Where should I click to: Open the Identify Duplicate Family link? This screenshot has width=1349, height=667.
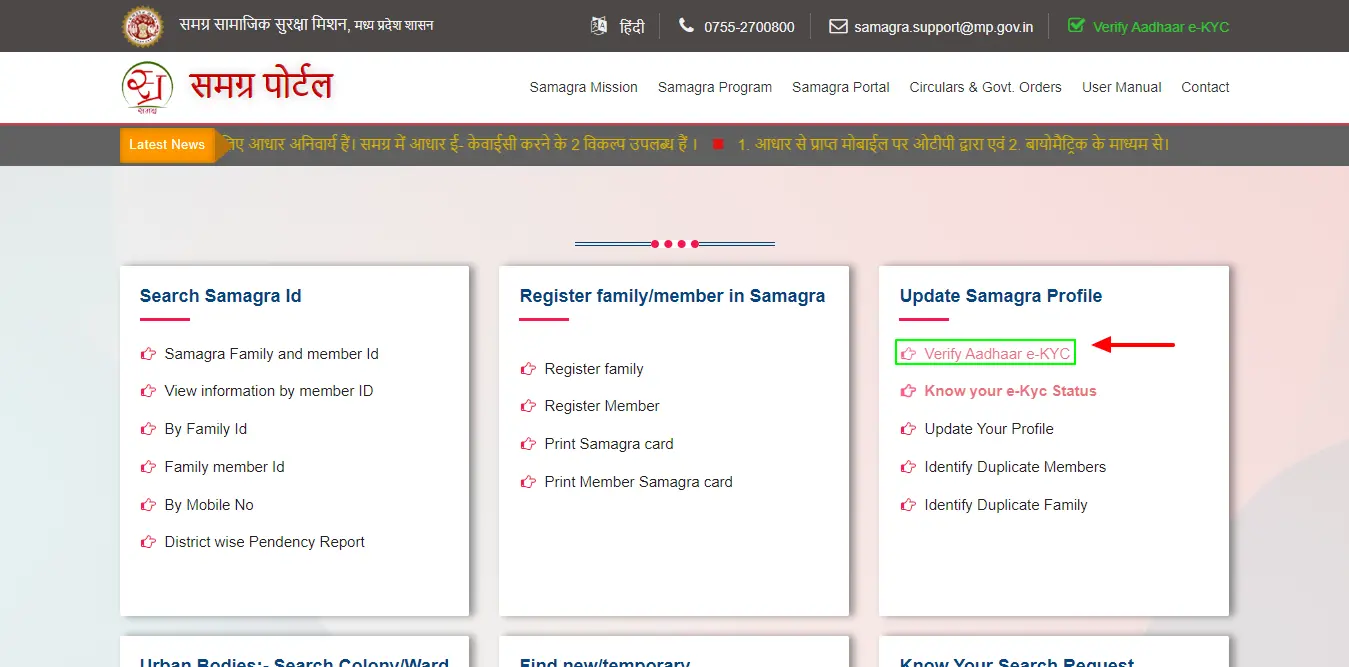(1006, 505)
